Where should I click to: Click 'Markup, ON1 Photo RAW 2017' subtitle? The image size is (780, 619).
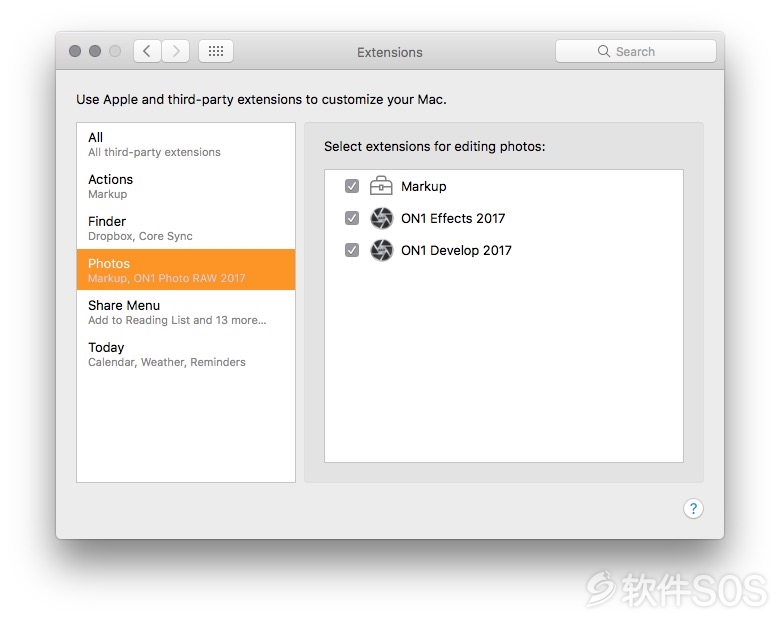pos(167,278)
